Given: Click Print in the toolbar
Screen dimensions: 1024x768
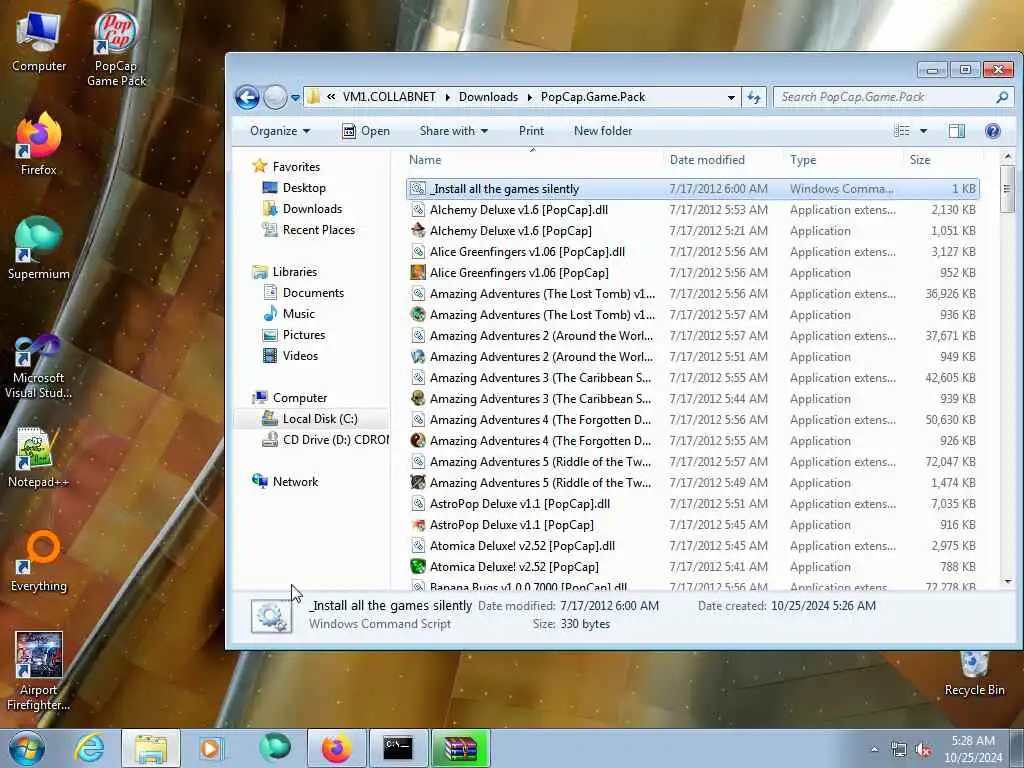Looking at the screenshot, I should pyautogui.click(x=531, y=131).
